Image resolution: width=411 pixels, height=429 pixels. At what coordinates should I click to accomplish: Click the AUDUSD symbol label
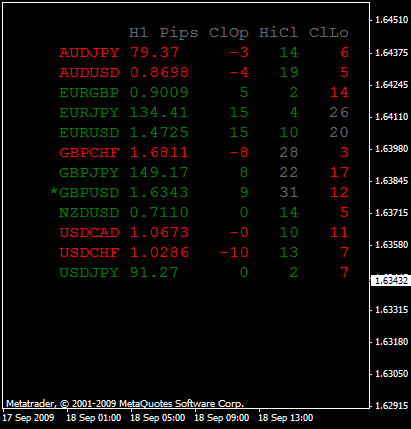pos(89,73)
